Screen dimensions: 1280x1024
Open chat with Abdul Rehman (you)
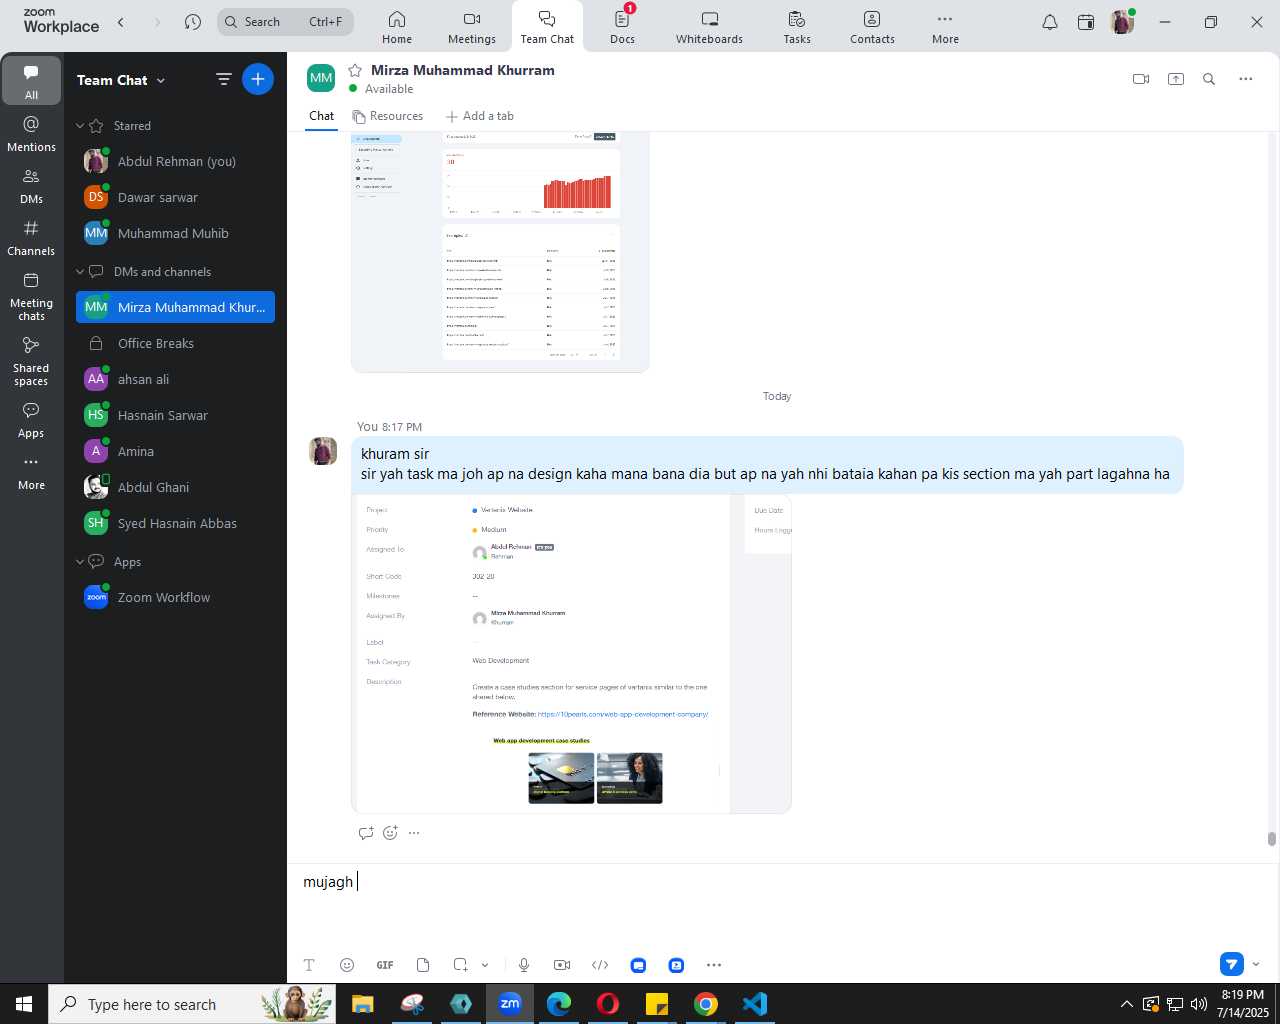pos(175,161)
